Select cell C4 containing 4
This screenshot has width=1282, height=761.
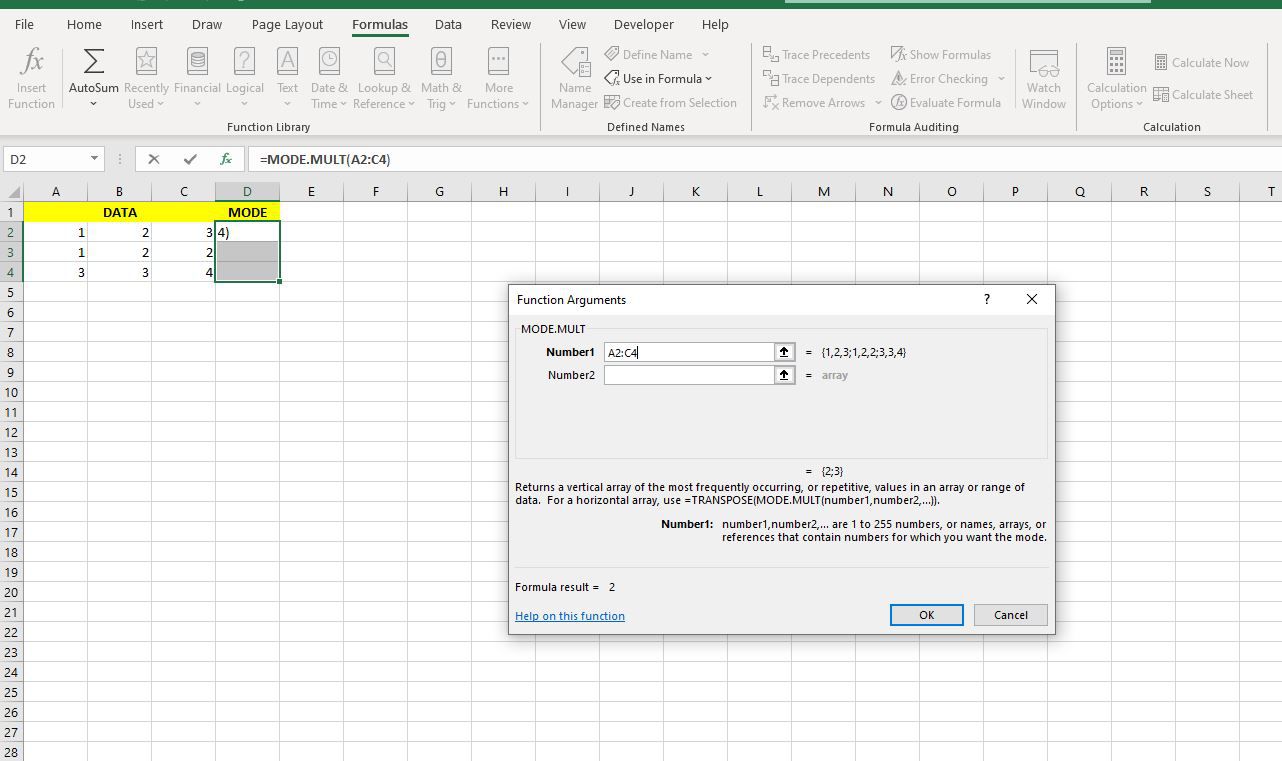(x=183, y=272)
